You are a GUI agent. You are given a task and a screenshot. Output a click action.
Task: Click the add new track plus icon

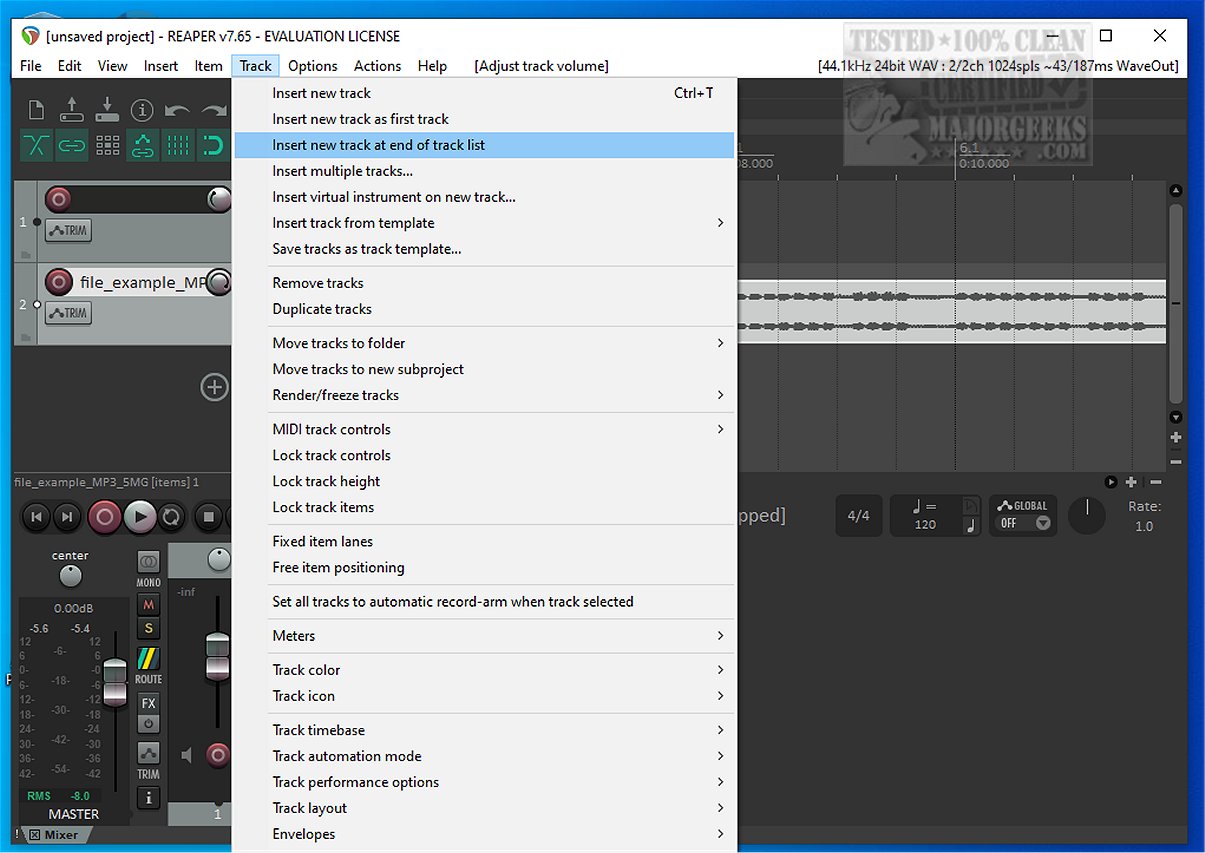[214, 387]
